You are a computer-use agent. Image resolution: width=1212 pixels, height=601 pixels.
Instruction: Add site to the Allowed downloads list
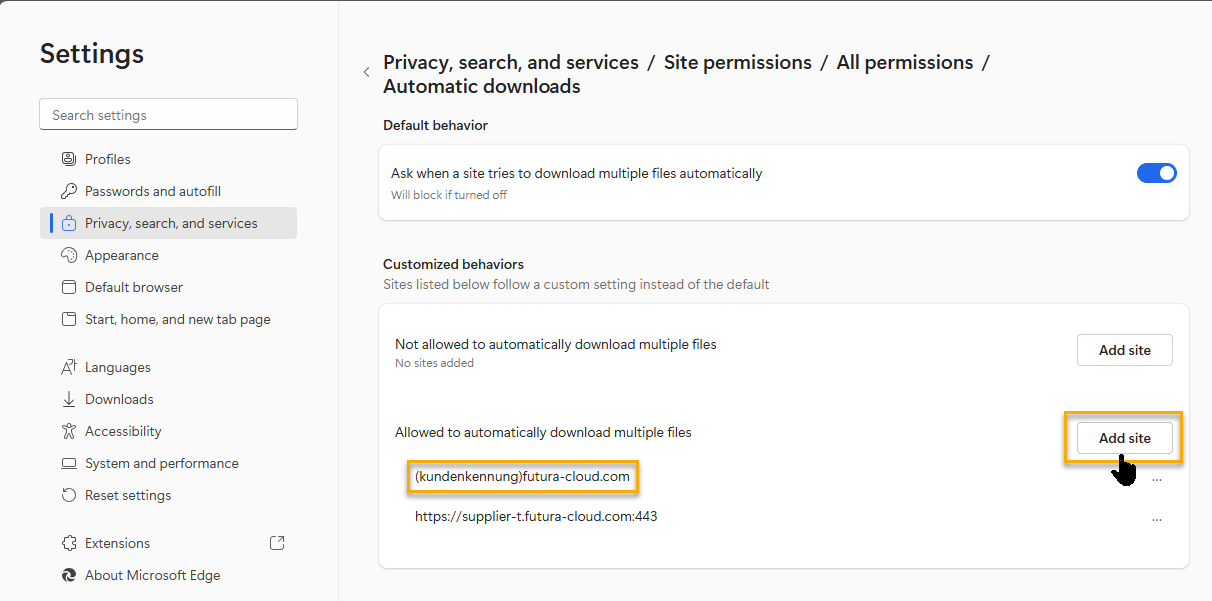click(1124, 438)
